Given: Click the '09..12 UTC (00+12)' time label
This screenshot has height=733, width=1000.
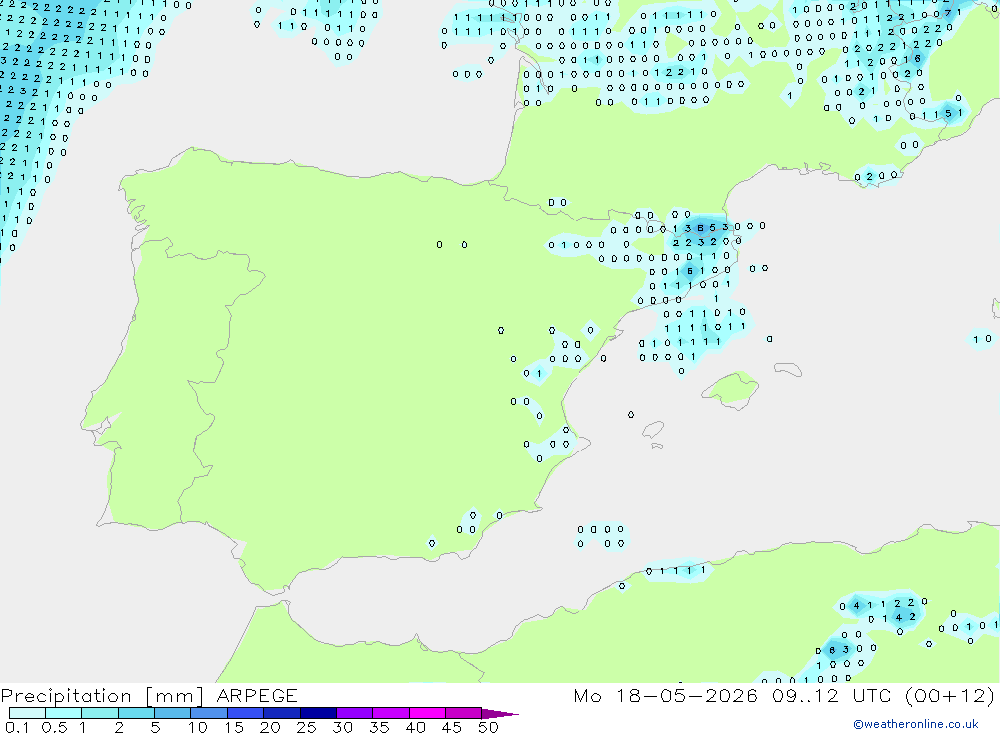Looking at the screenshot, I should pos(883,695).
